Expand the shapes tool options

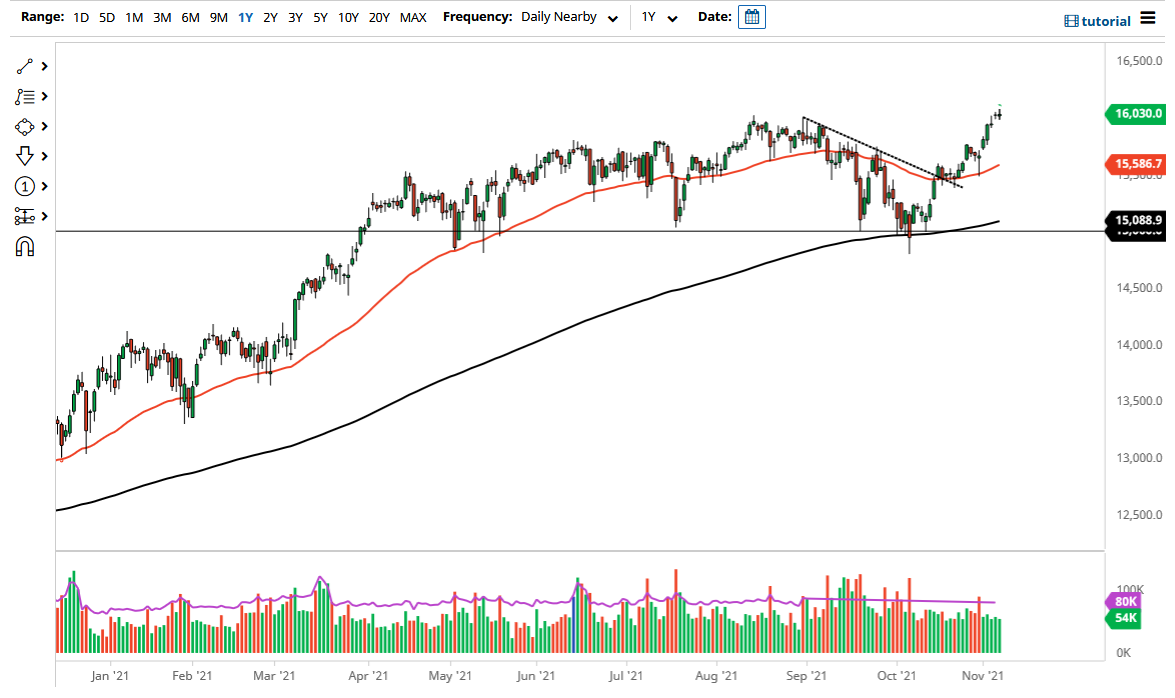pos(44,126)
